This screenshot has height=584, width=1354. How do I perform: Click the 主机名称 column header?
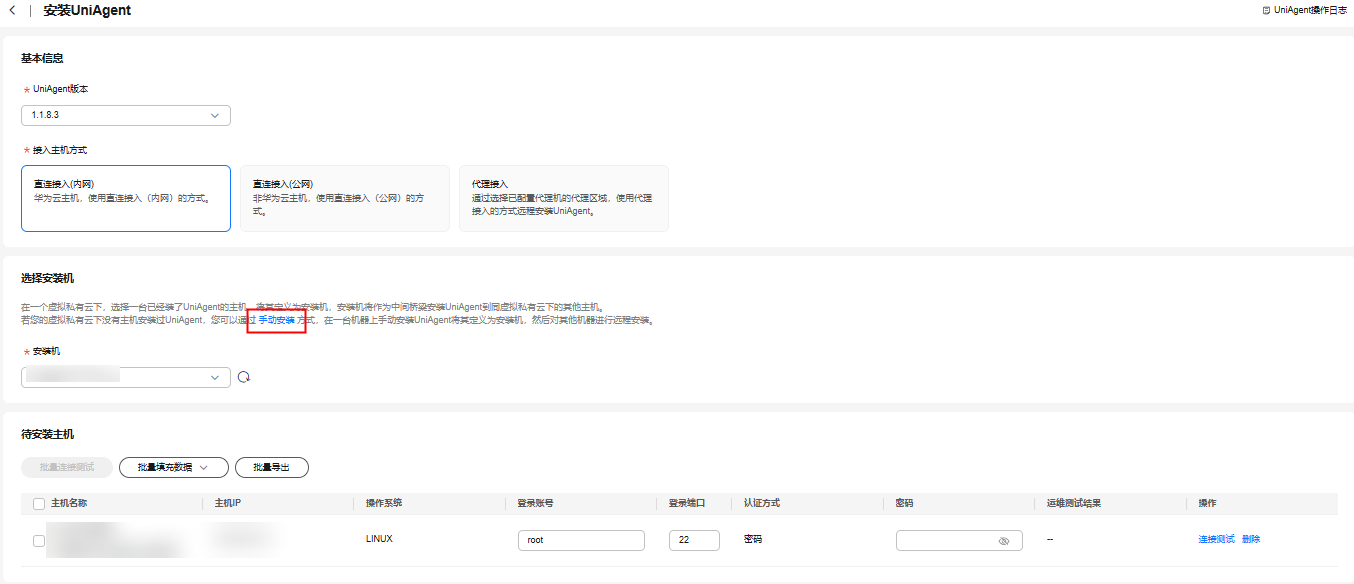(x=69, y=503)
